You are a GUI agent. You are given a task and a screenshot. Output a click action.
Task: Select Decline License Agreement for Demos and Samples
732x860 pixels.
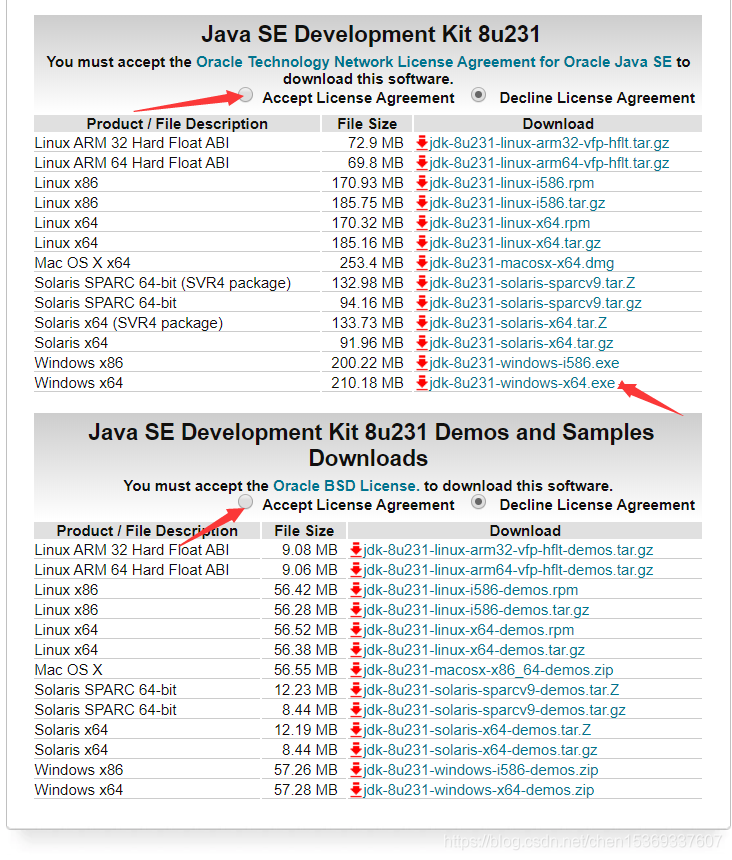tap(479, 502)
